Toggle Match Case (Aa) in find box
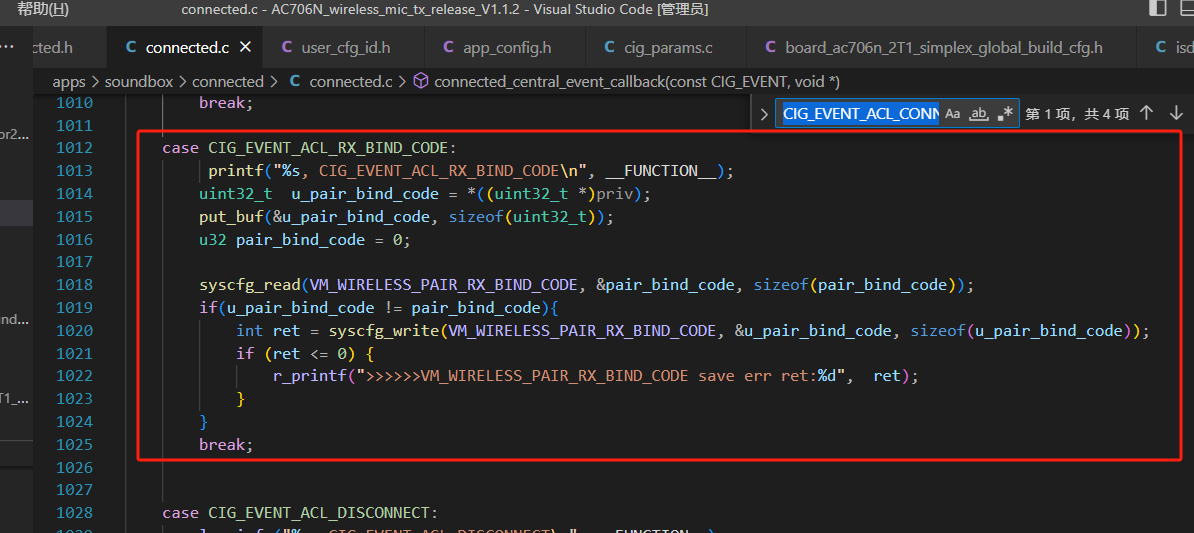1194x533 pixels. tap(953, 113)
